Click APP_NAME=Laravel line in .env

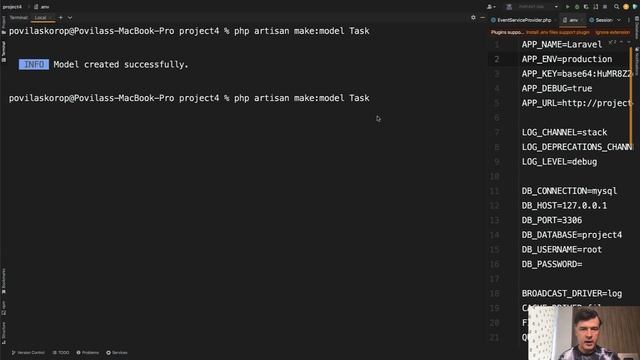(x=562, y=44)
